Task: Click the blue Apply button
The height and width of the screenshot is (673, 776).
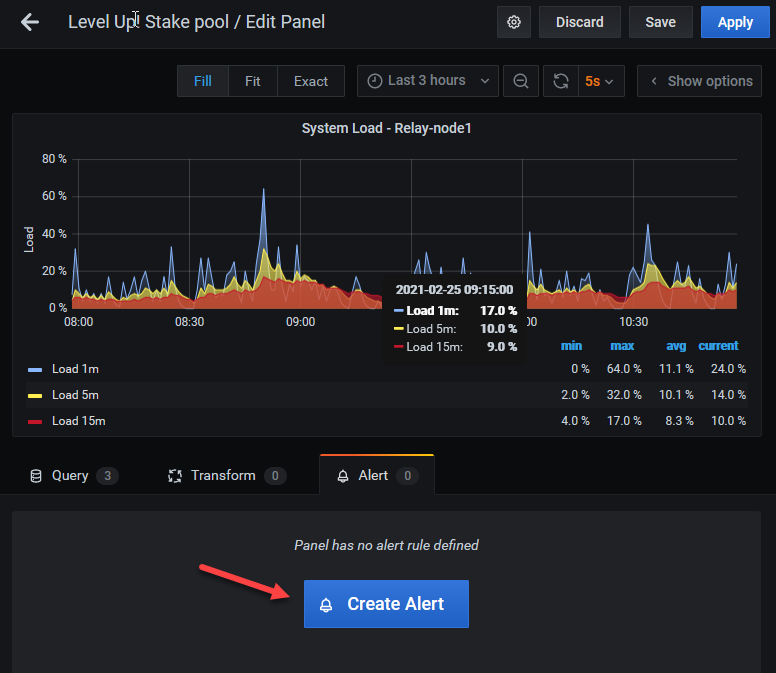Action: coord(735,22)
